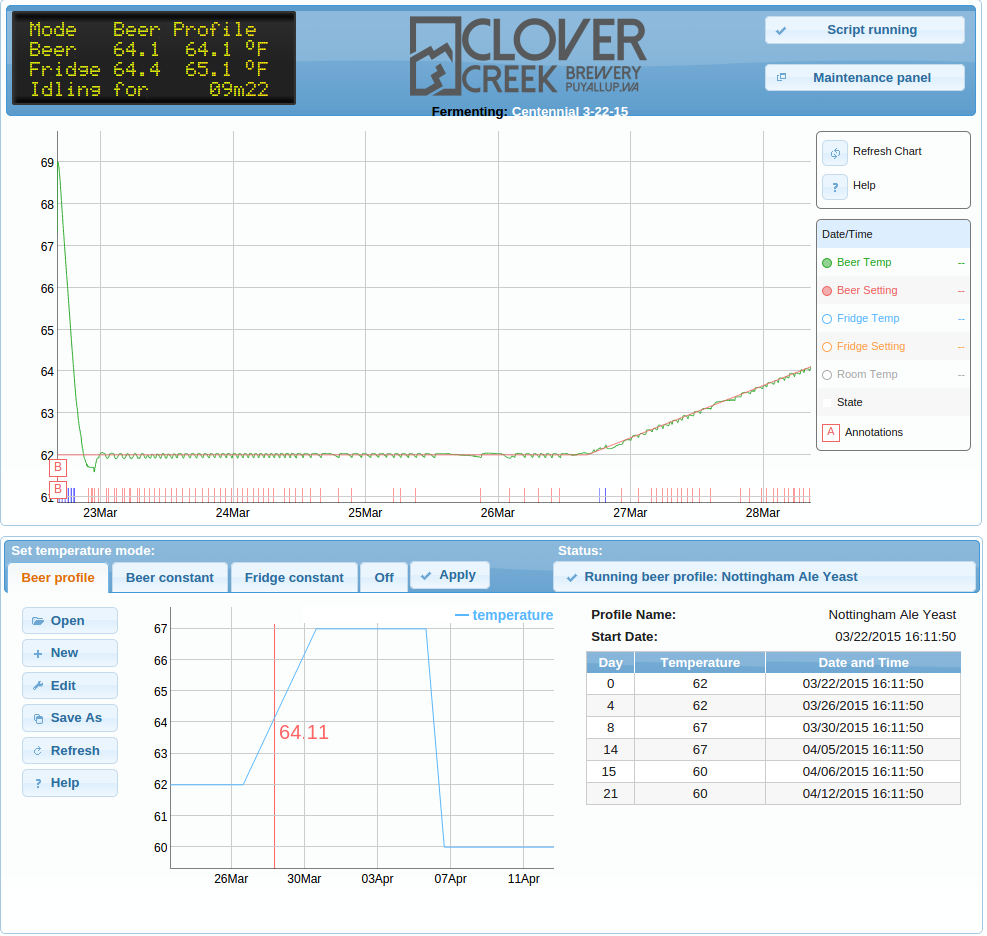
Task: Click question mark icon on profile Help
Action: pyautogui.click(x=38, y=783)
